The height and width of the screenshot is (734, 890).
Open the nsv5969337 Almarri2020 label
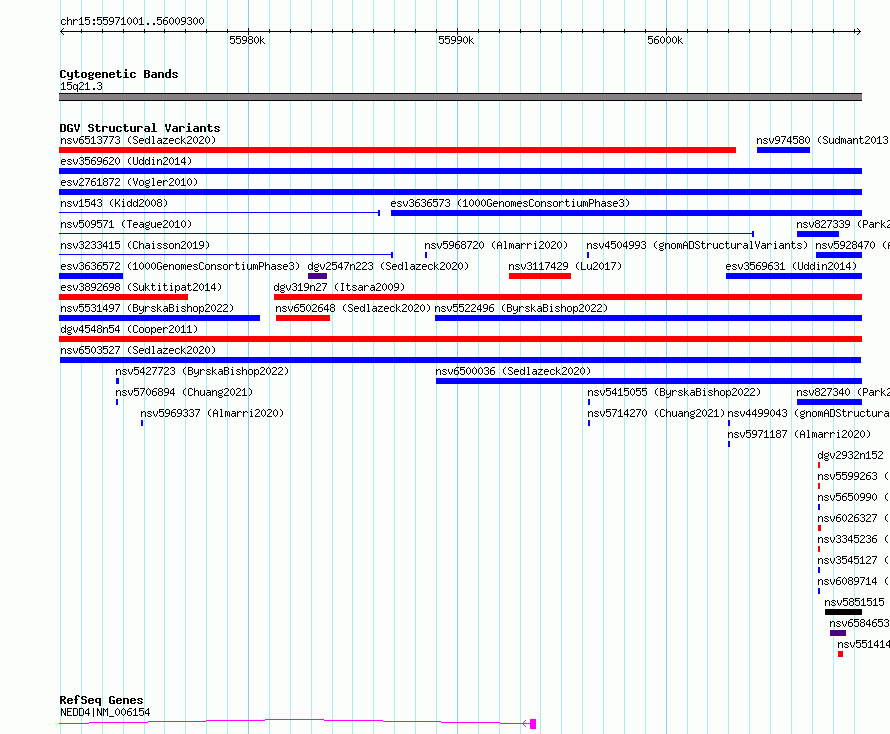tap(212, 413)
